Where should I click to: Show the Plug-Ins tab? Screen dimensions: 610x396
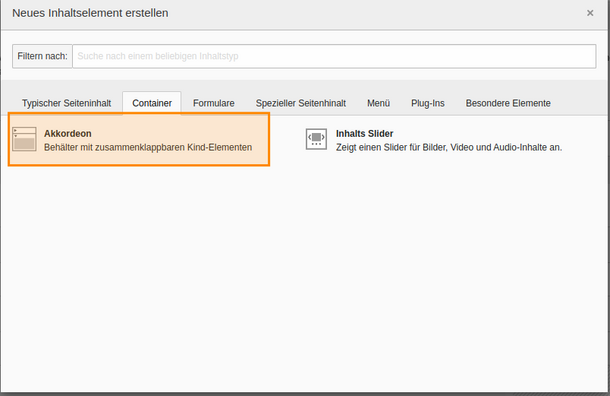click(428, 103)
